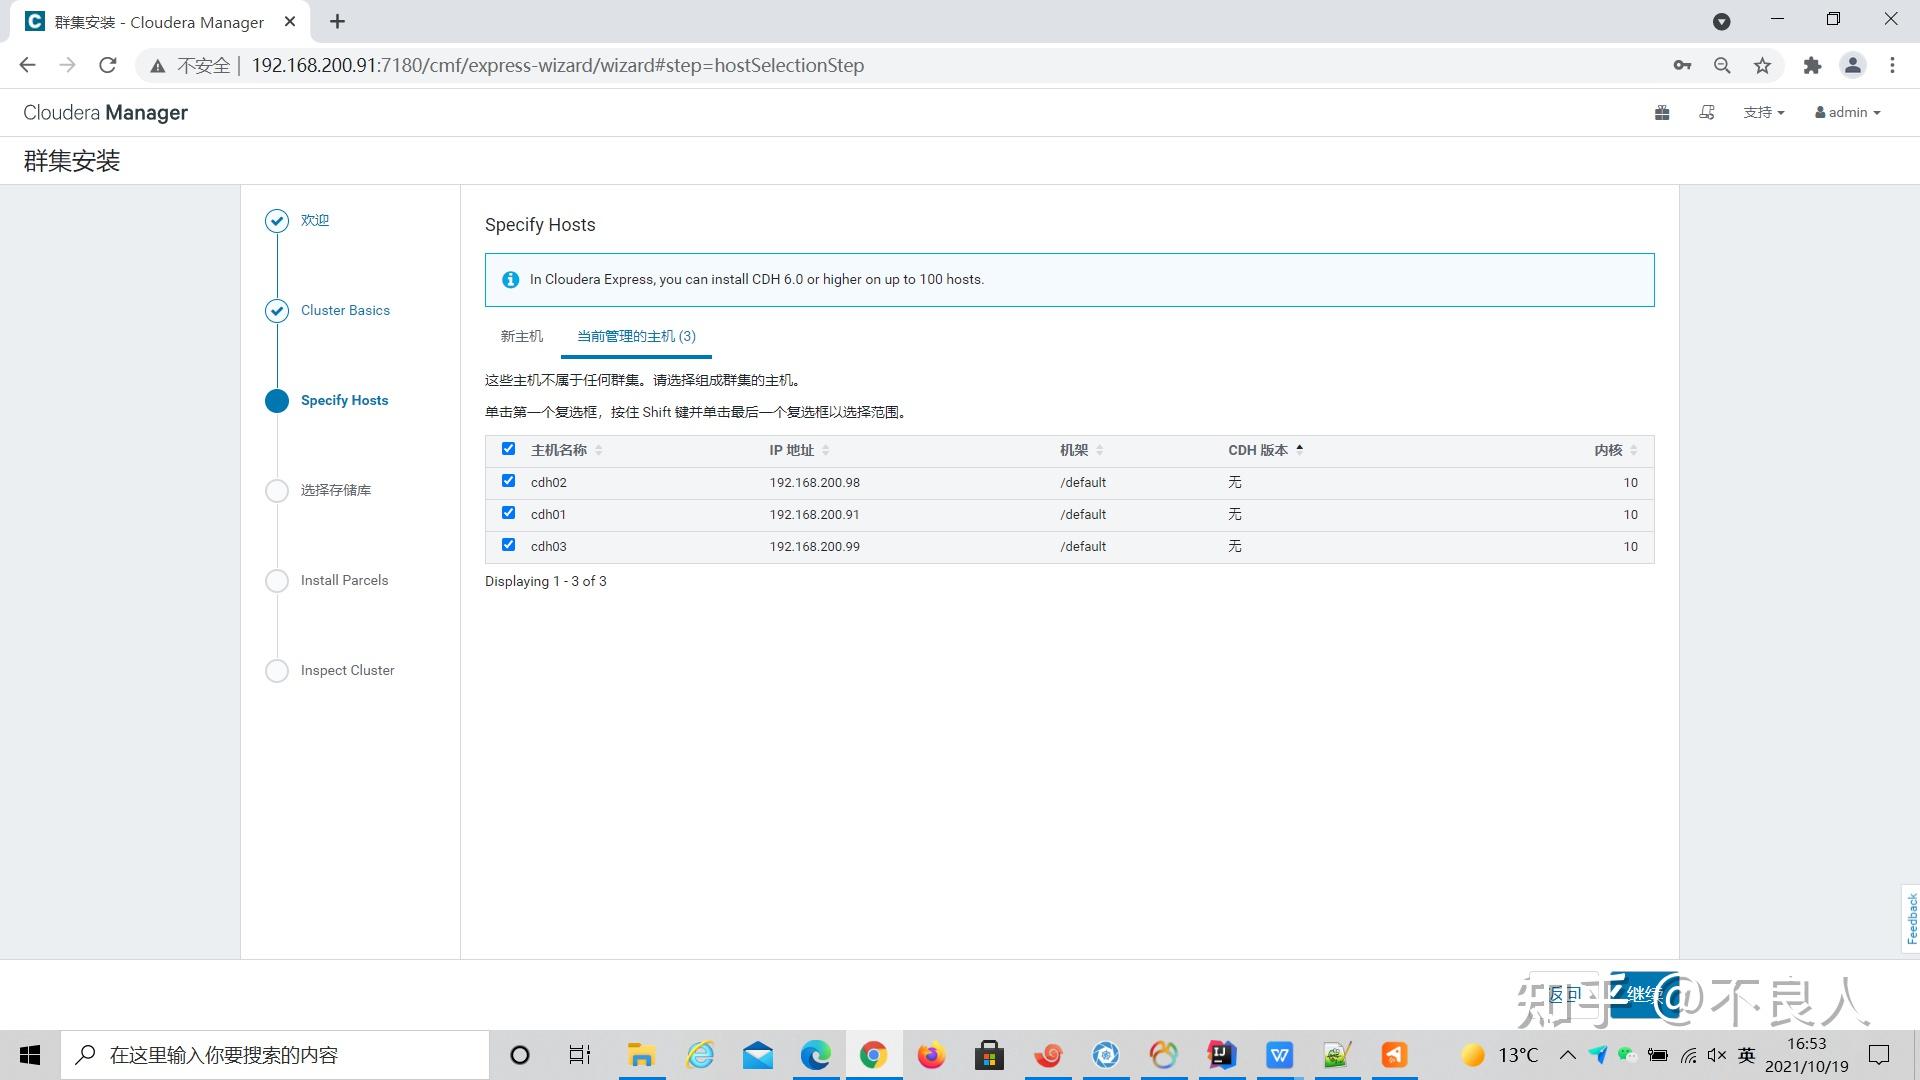1920x1080 pixels.
Task: Click the Cloudera Manager logo
Action: click(x=104, y=112)
